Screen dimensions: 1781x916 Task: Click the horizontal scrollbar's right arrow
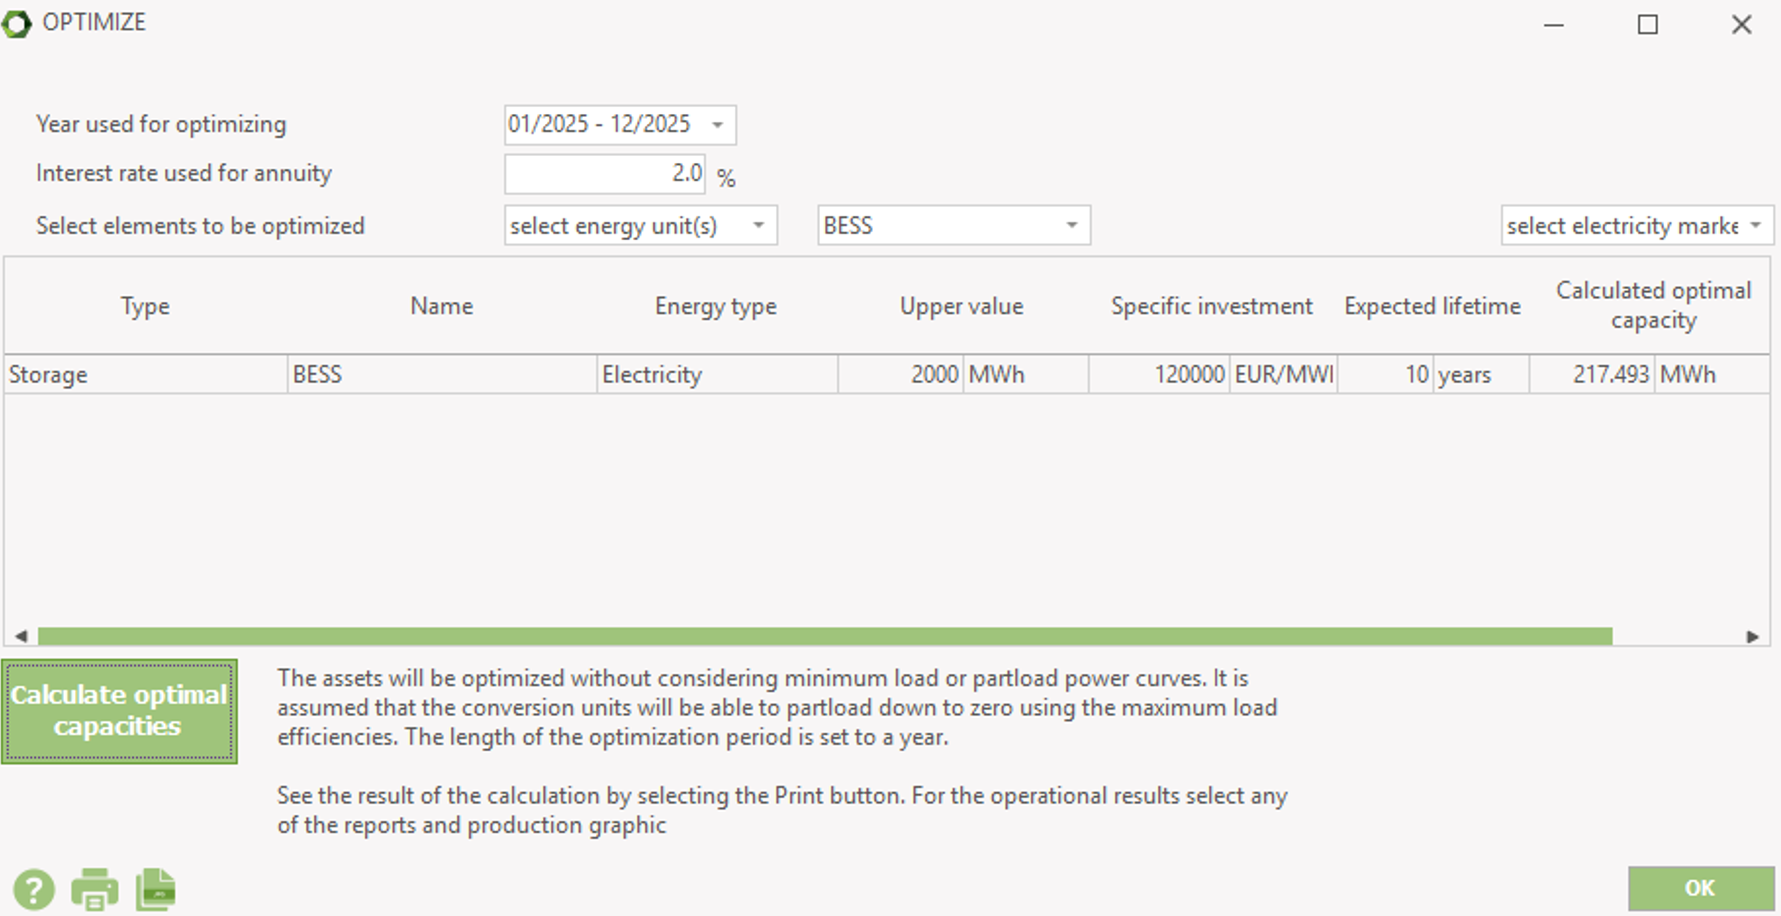(1752, 636)
